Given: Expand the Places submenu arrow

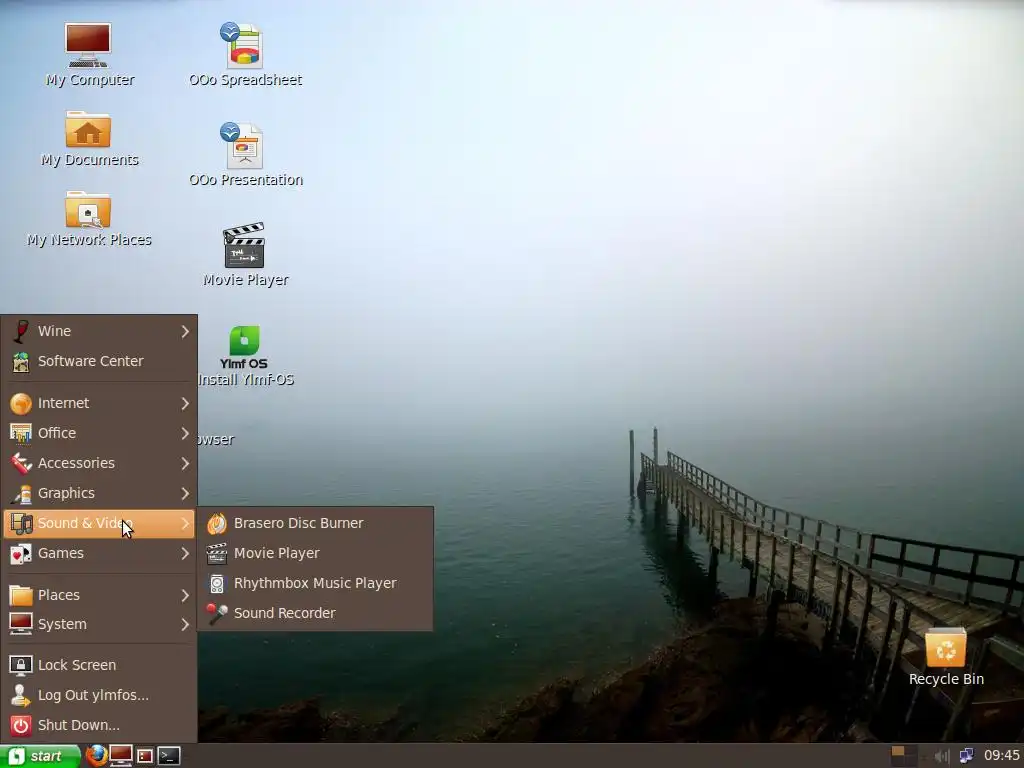Looking at the screenshot, I should coord(185,596).
